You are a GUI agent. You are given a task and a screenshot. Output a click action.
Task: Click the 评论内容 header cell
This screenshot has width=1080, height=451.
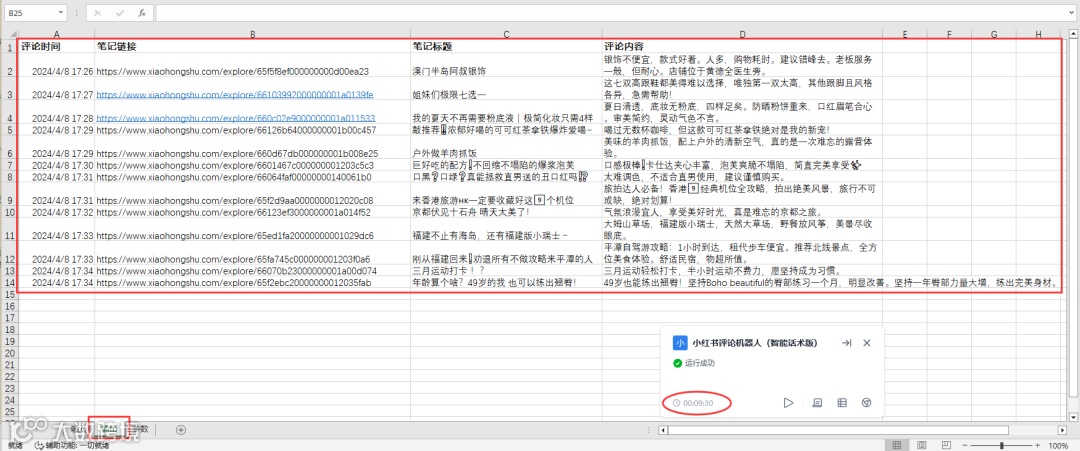click(x=742, y=47)
